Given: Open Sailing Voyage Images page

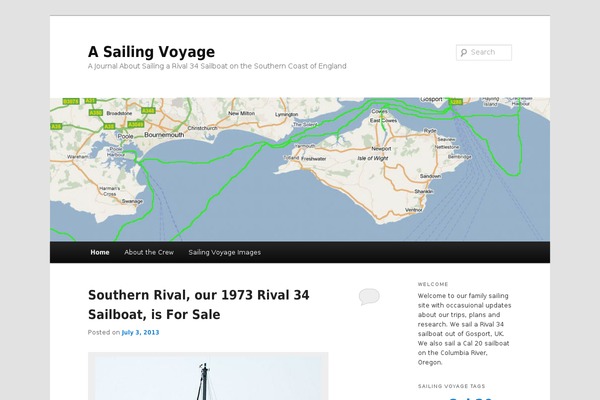Looking at the screenshot, I should click(224, 252).
